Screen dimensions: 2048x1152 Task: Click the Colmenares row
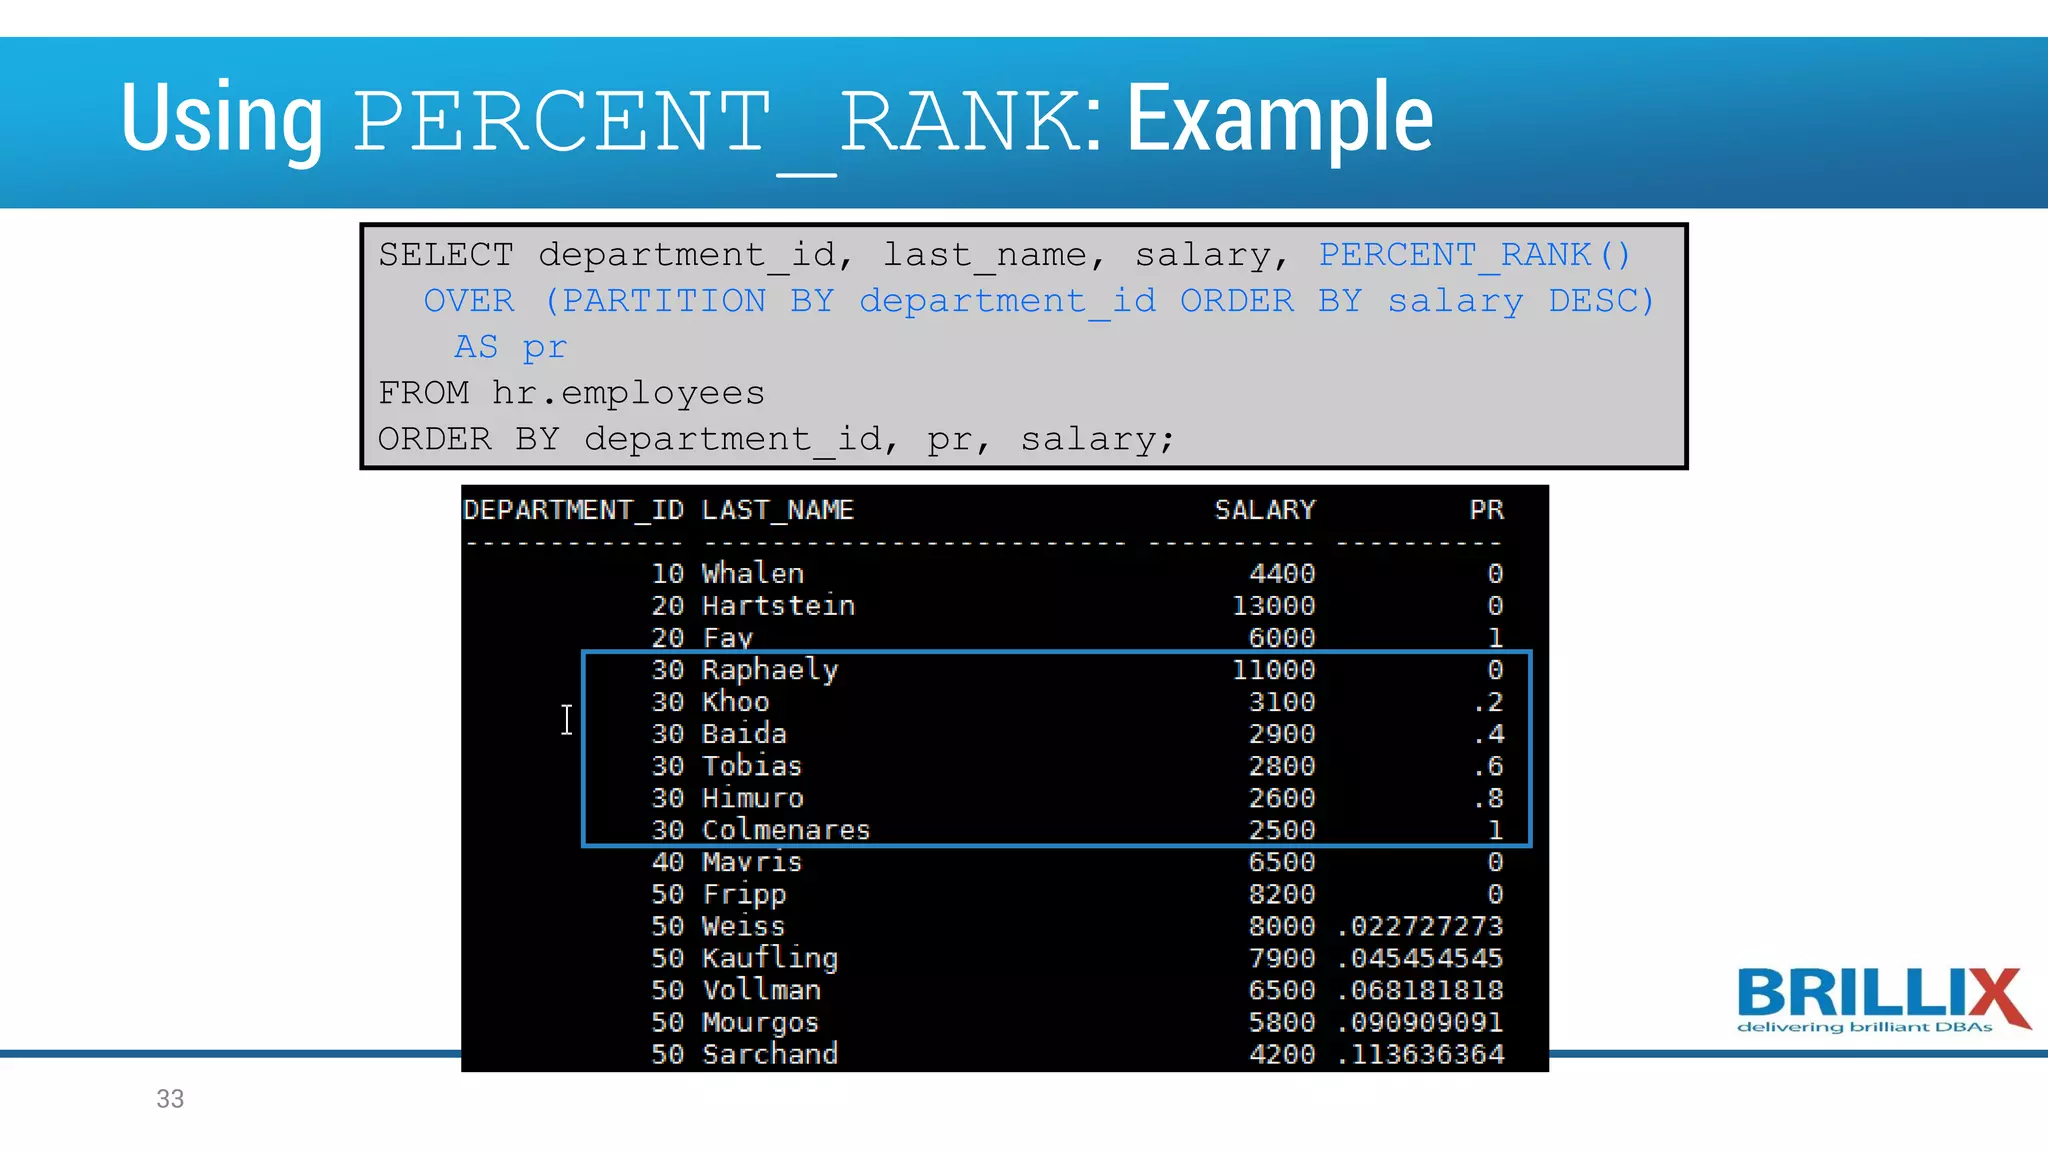(785, 830)
